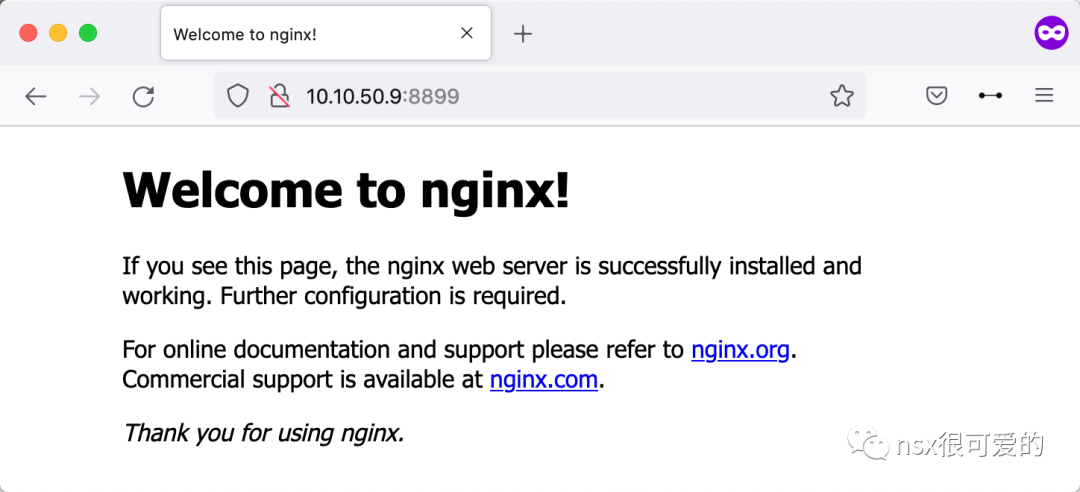Screen dimensions: 1080x492
Task: Open the nginx.org link
Action: tap(740, 350)
